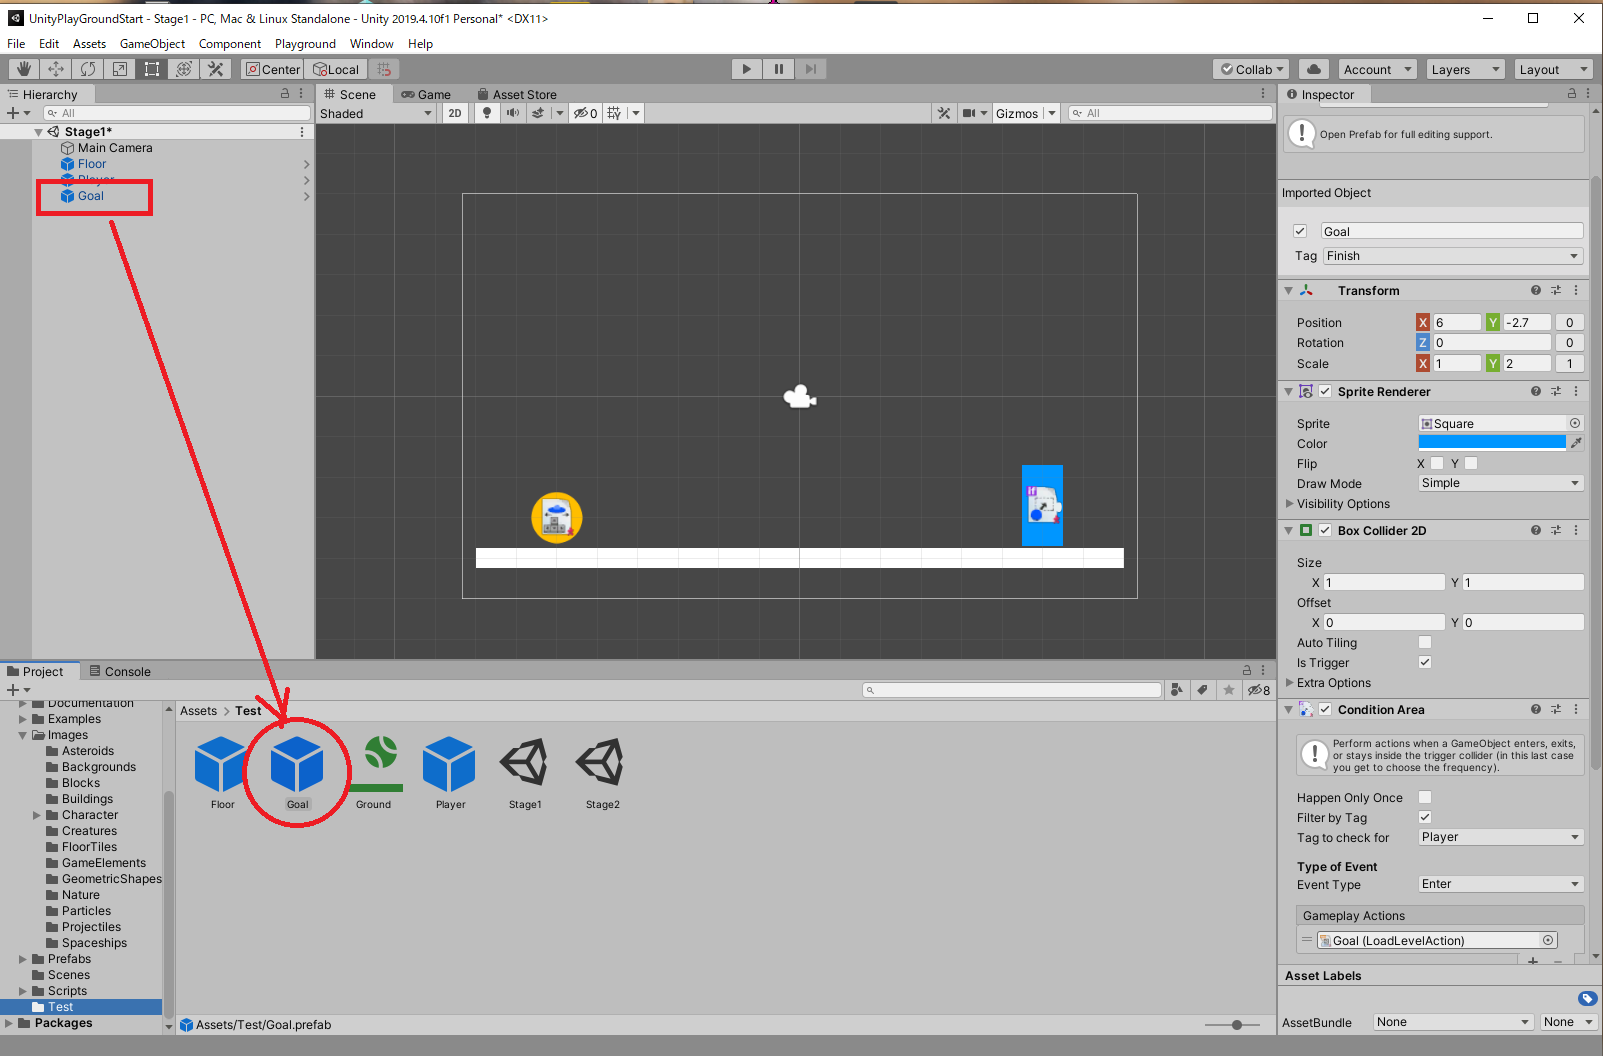
Task: Uncheck the Filter by Tag checkbox
Action: coord(1425,817)
